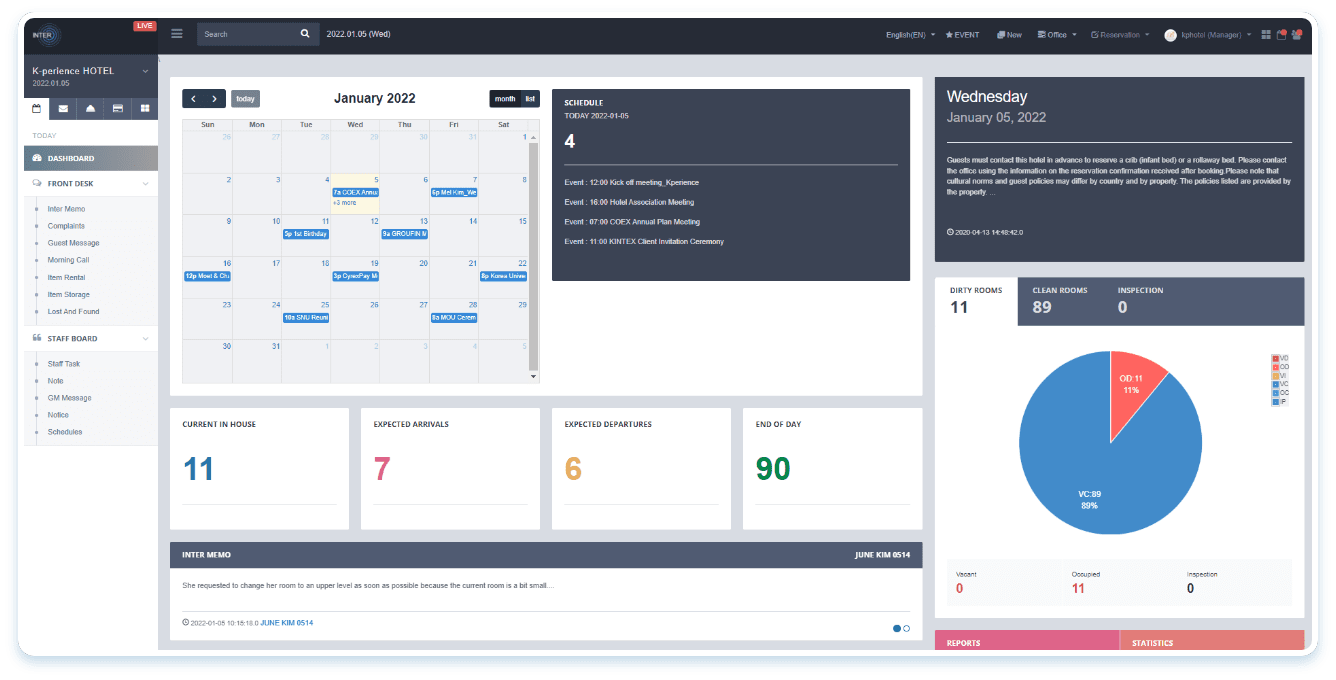Open the Lost And Found menu item
The image size is (1336, 680).
coord(73,312)
